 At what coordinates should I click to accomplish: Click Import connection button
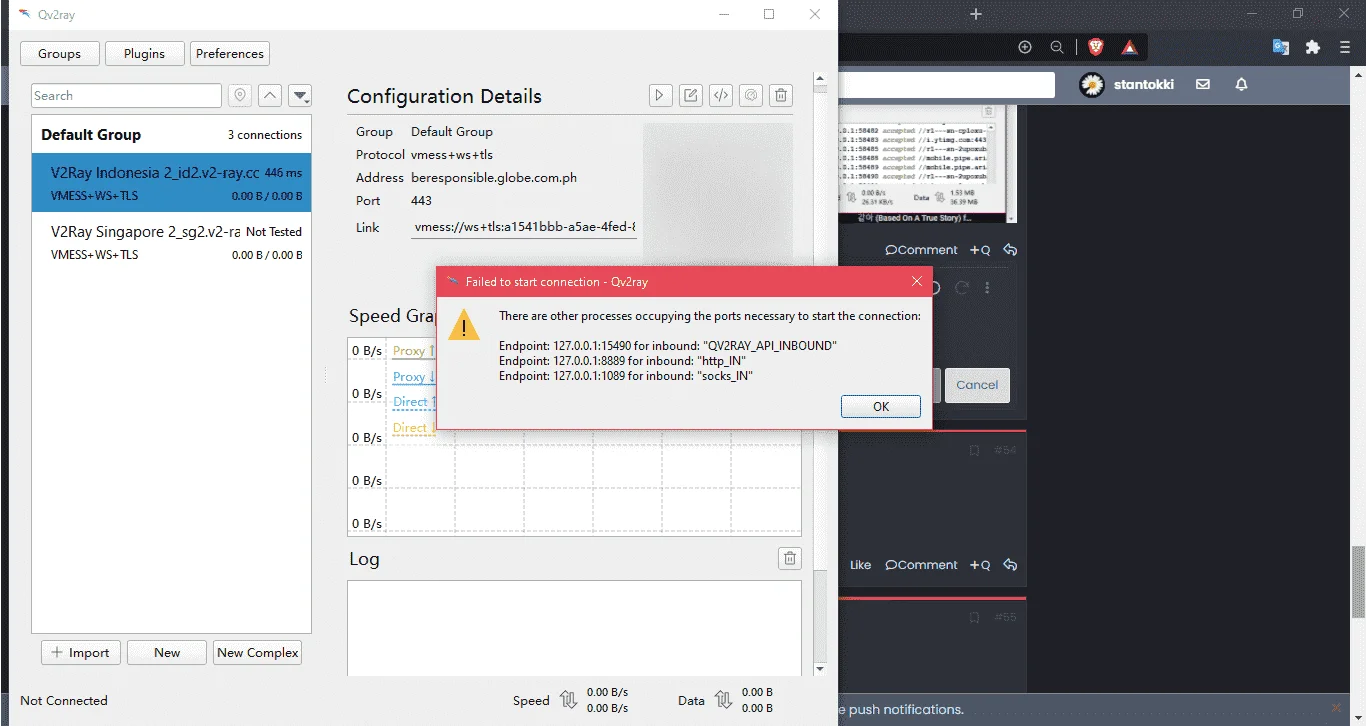pos(81,653)
